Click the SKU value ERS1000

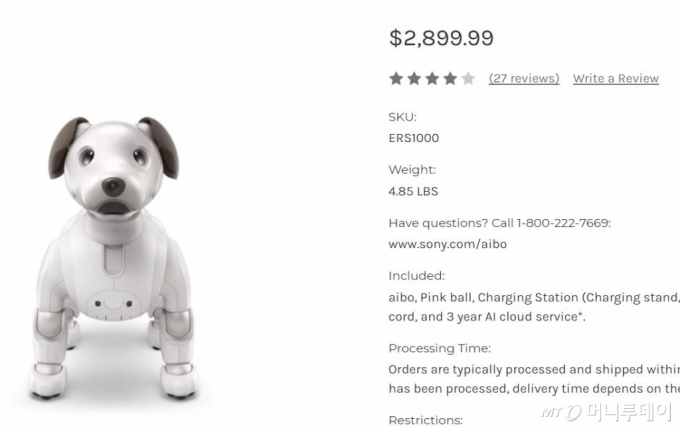(x=414, y=138)
